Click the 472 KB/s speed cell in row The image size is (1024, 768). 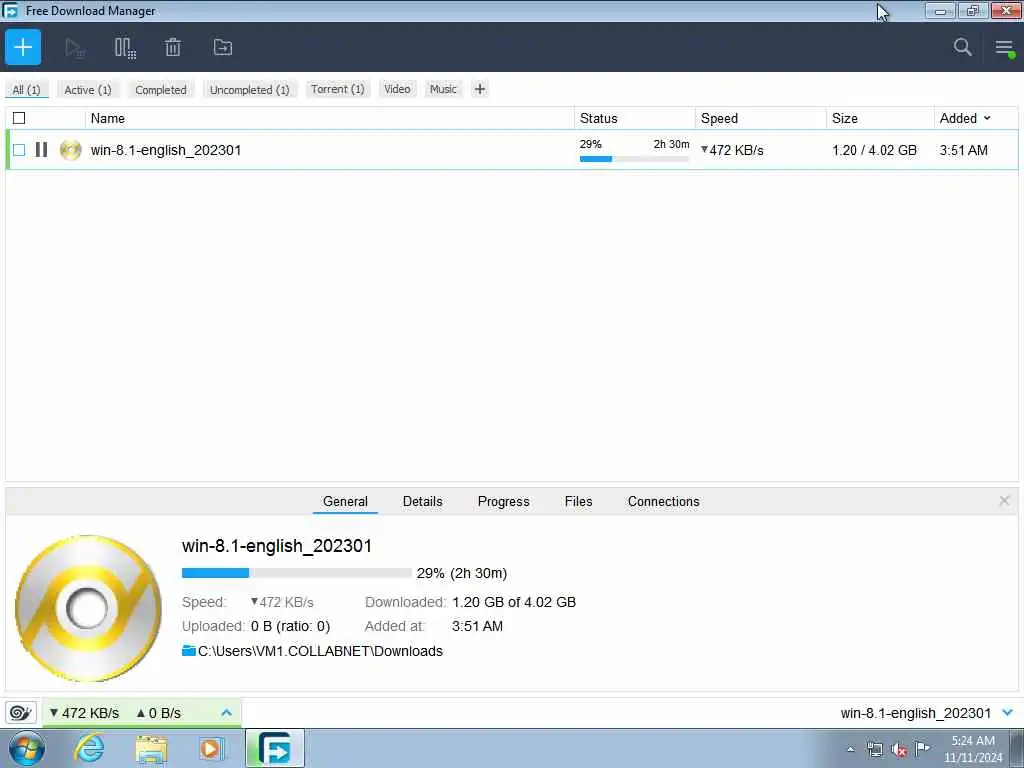point(732,150)
